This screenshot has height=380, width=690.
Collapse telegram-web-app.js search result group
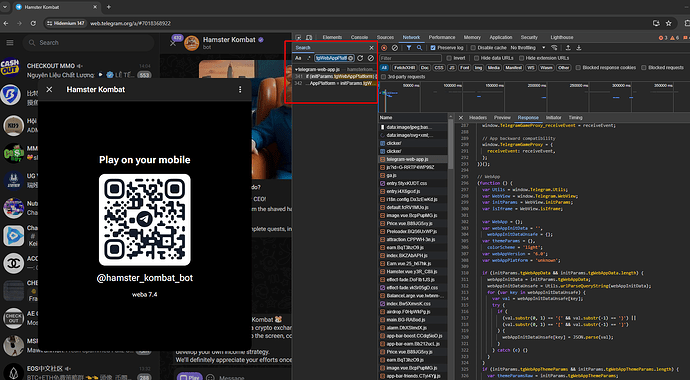point(296,69)
